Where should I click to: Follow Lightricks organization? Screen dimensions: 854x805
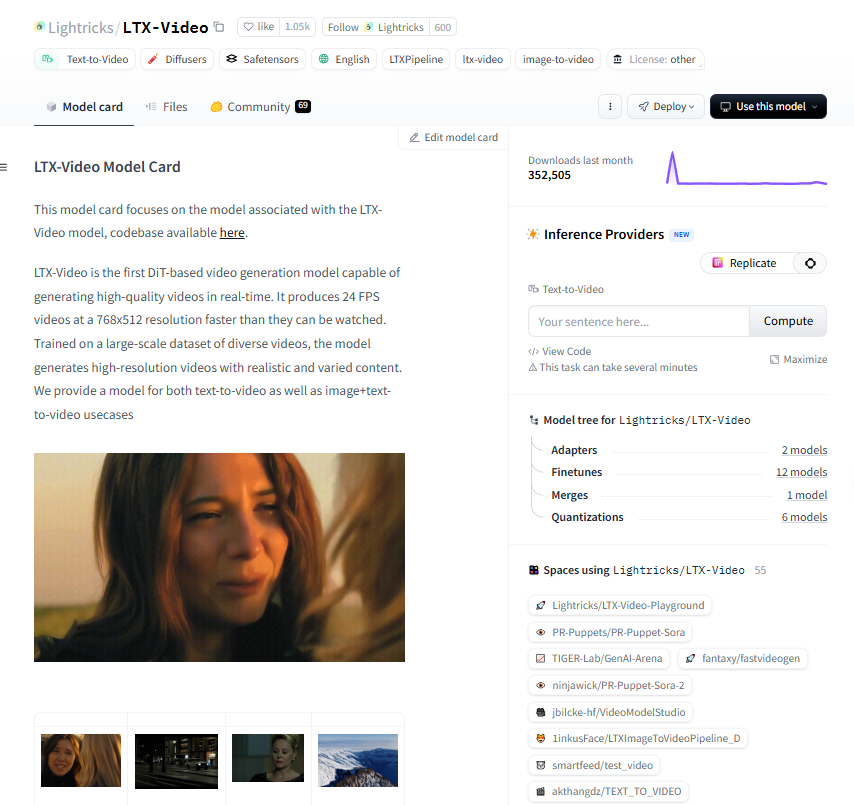coord(376,27)
